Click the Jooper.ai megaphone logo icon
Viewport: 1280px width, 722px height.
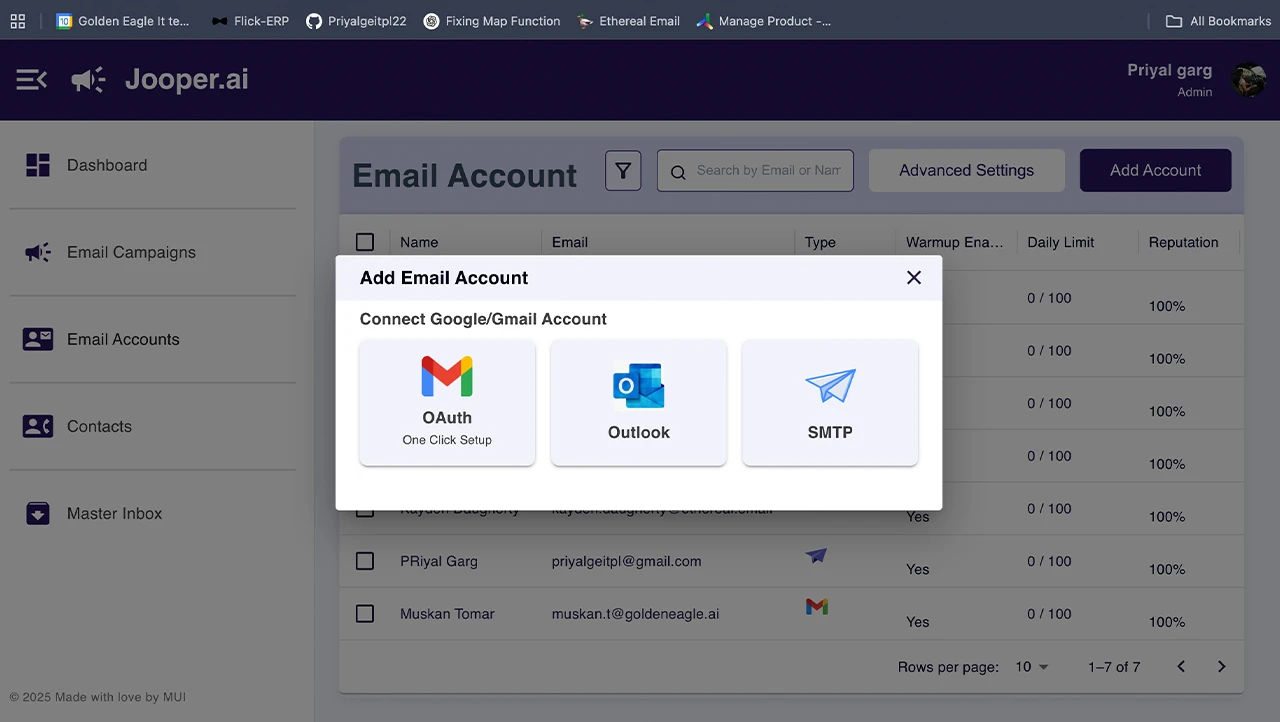(88, 80)
